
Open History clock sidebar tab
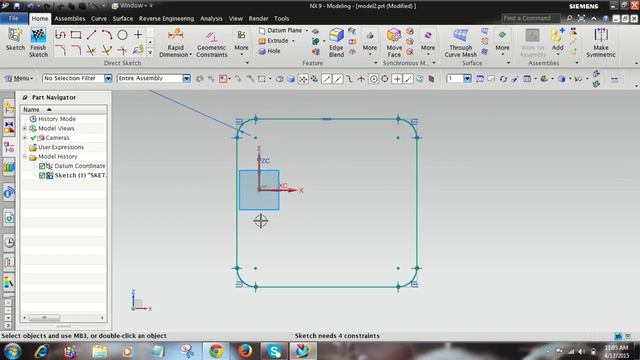point(9,242)
